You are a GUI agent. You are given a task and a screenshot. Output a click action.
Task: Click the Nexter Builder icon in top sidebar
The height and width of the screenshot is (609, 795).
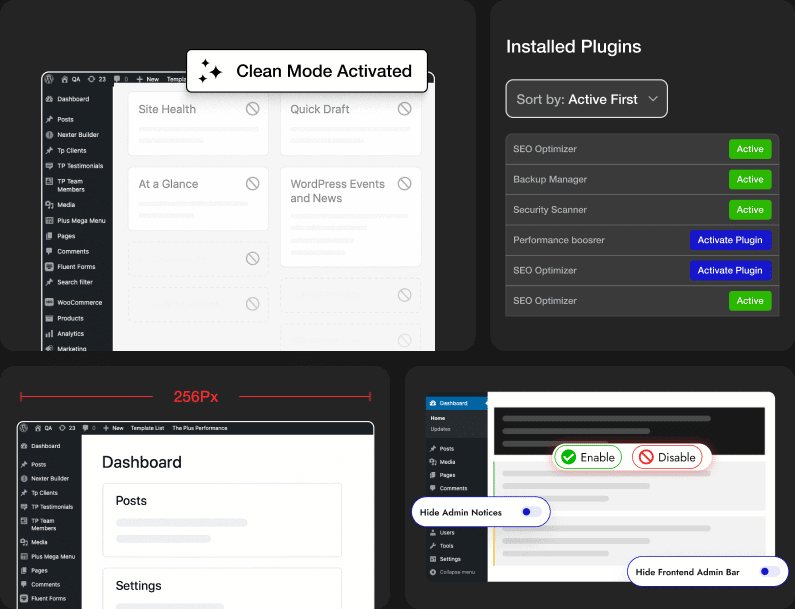pyautogui.click(x=49, y=135)
